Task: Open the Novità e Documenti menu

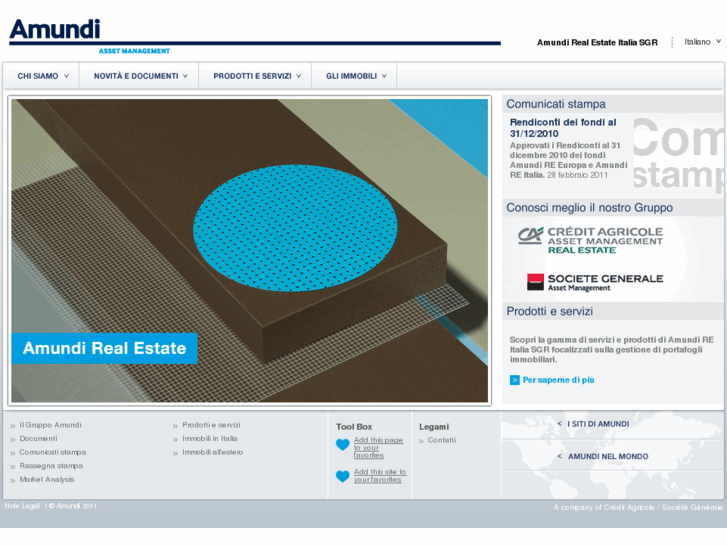Action: 140,76
